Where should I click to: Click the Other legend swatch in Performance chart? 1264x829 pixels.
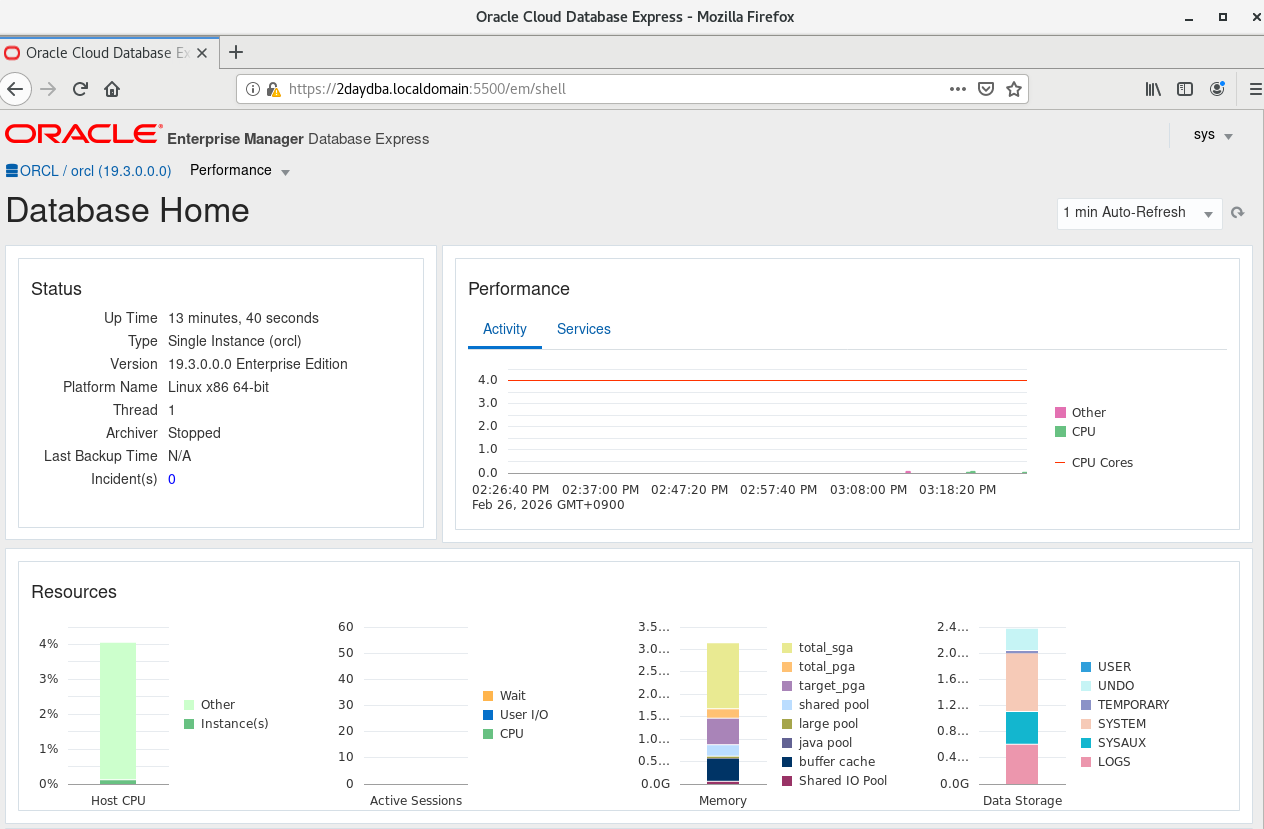(x=1060, y=413)
